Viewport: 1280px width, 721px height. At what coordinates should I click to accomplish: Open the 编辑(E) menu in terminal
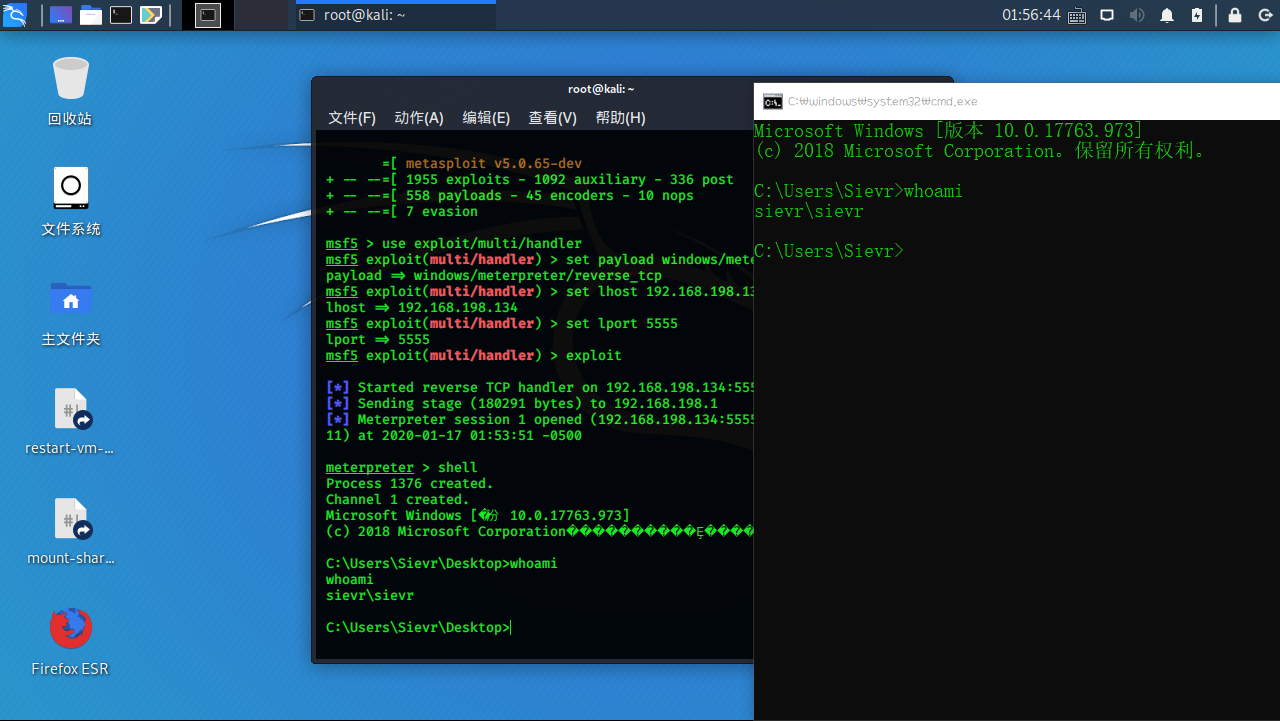(x=486, y=118)
